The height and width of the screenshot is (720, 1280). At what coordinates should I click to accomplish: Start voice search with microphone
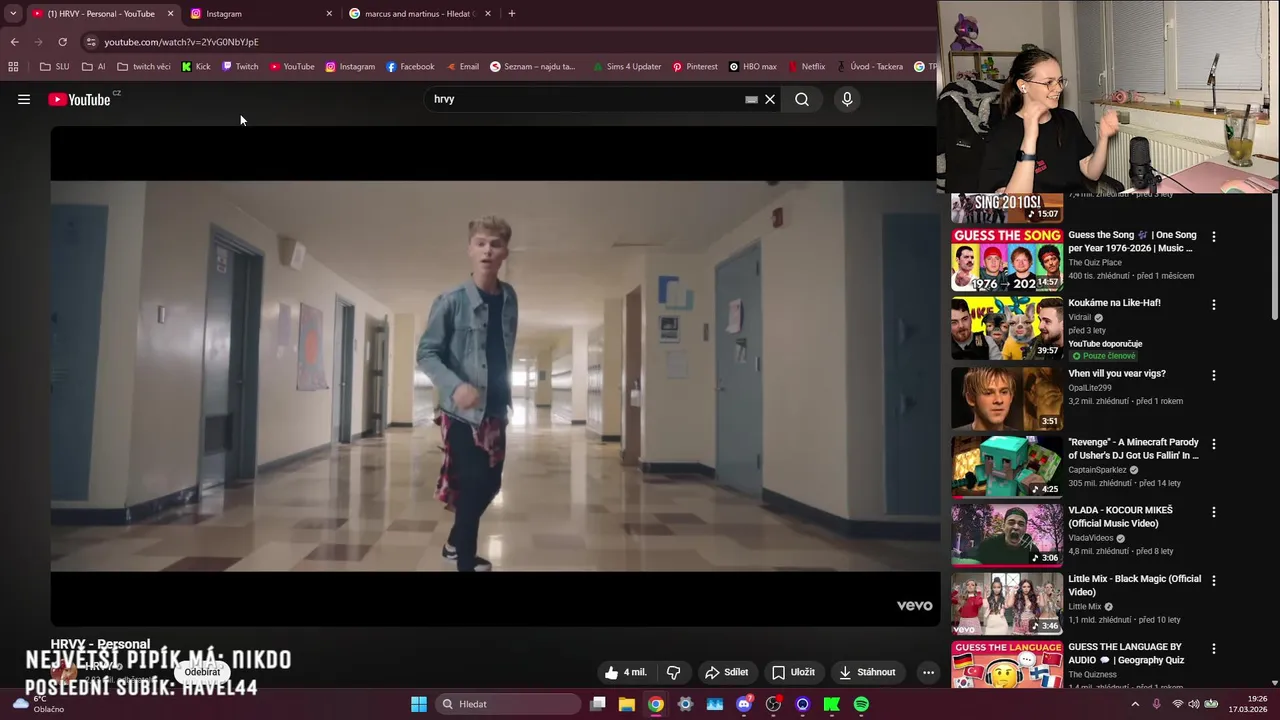(x=847, y=99)
